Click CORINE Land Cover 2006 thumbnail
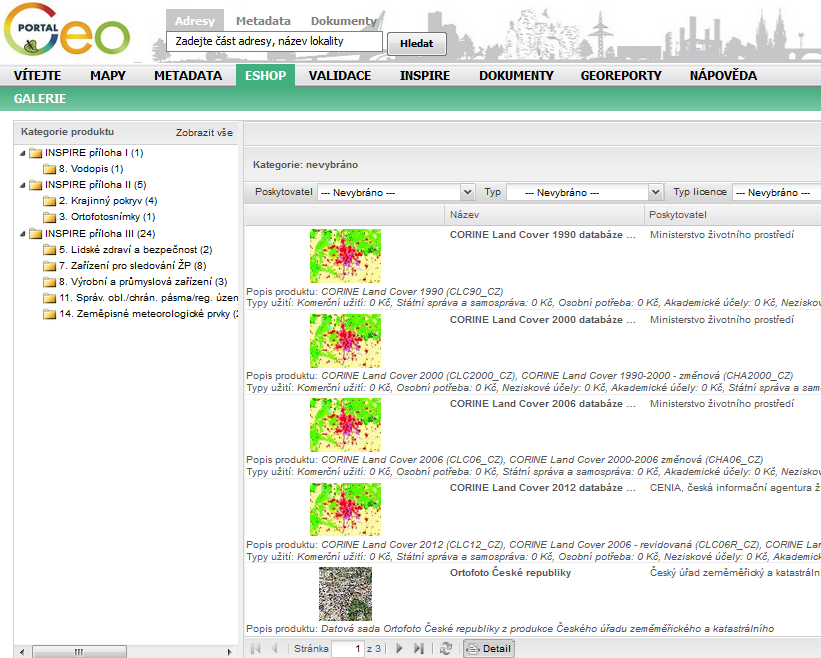 coord(345,425)
